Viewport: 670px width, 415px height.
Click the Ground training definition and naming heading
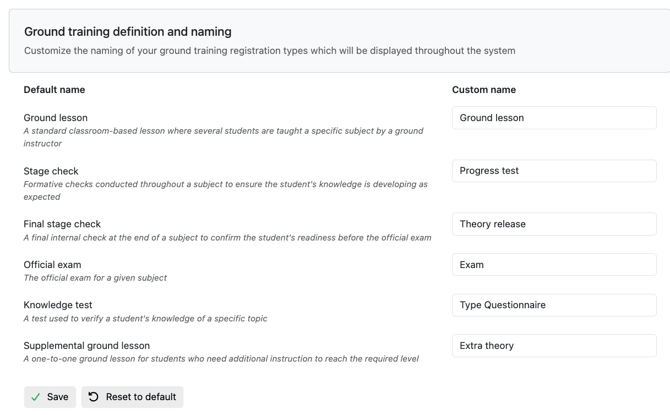[128, 32]
